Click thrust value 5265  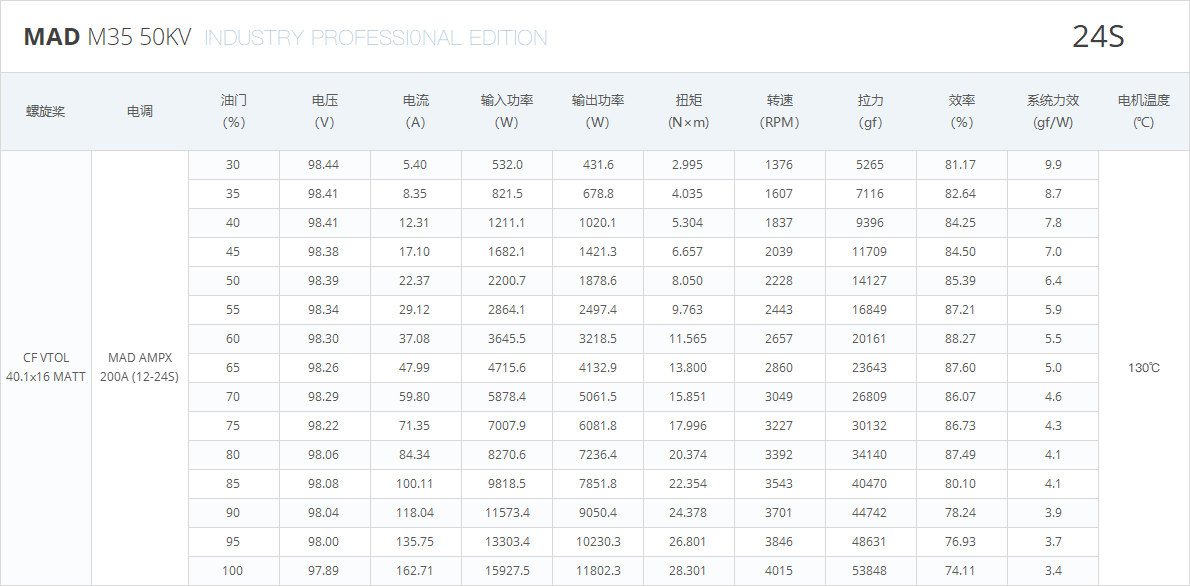(x=870, y=165)
